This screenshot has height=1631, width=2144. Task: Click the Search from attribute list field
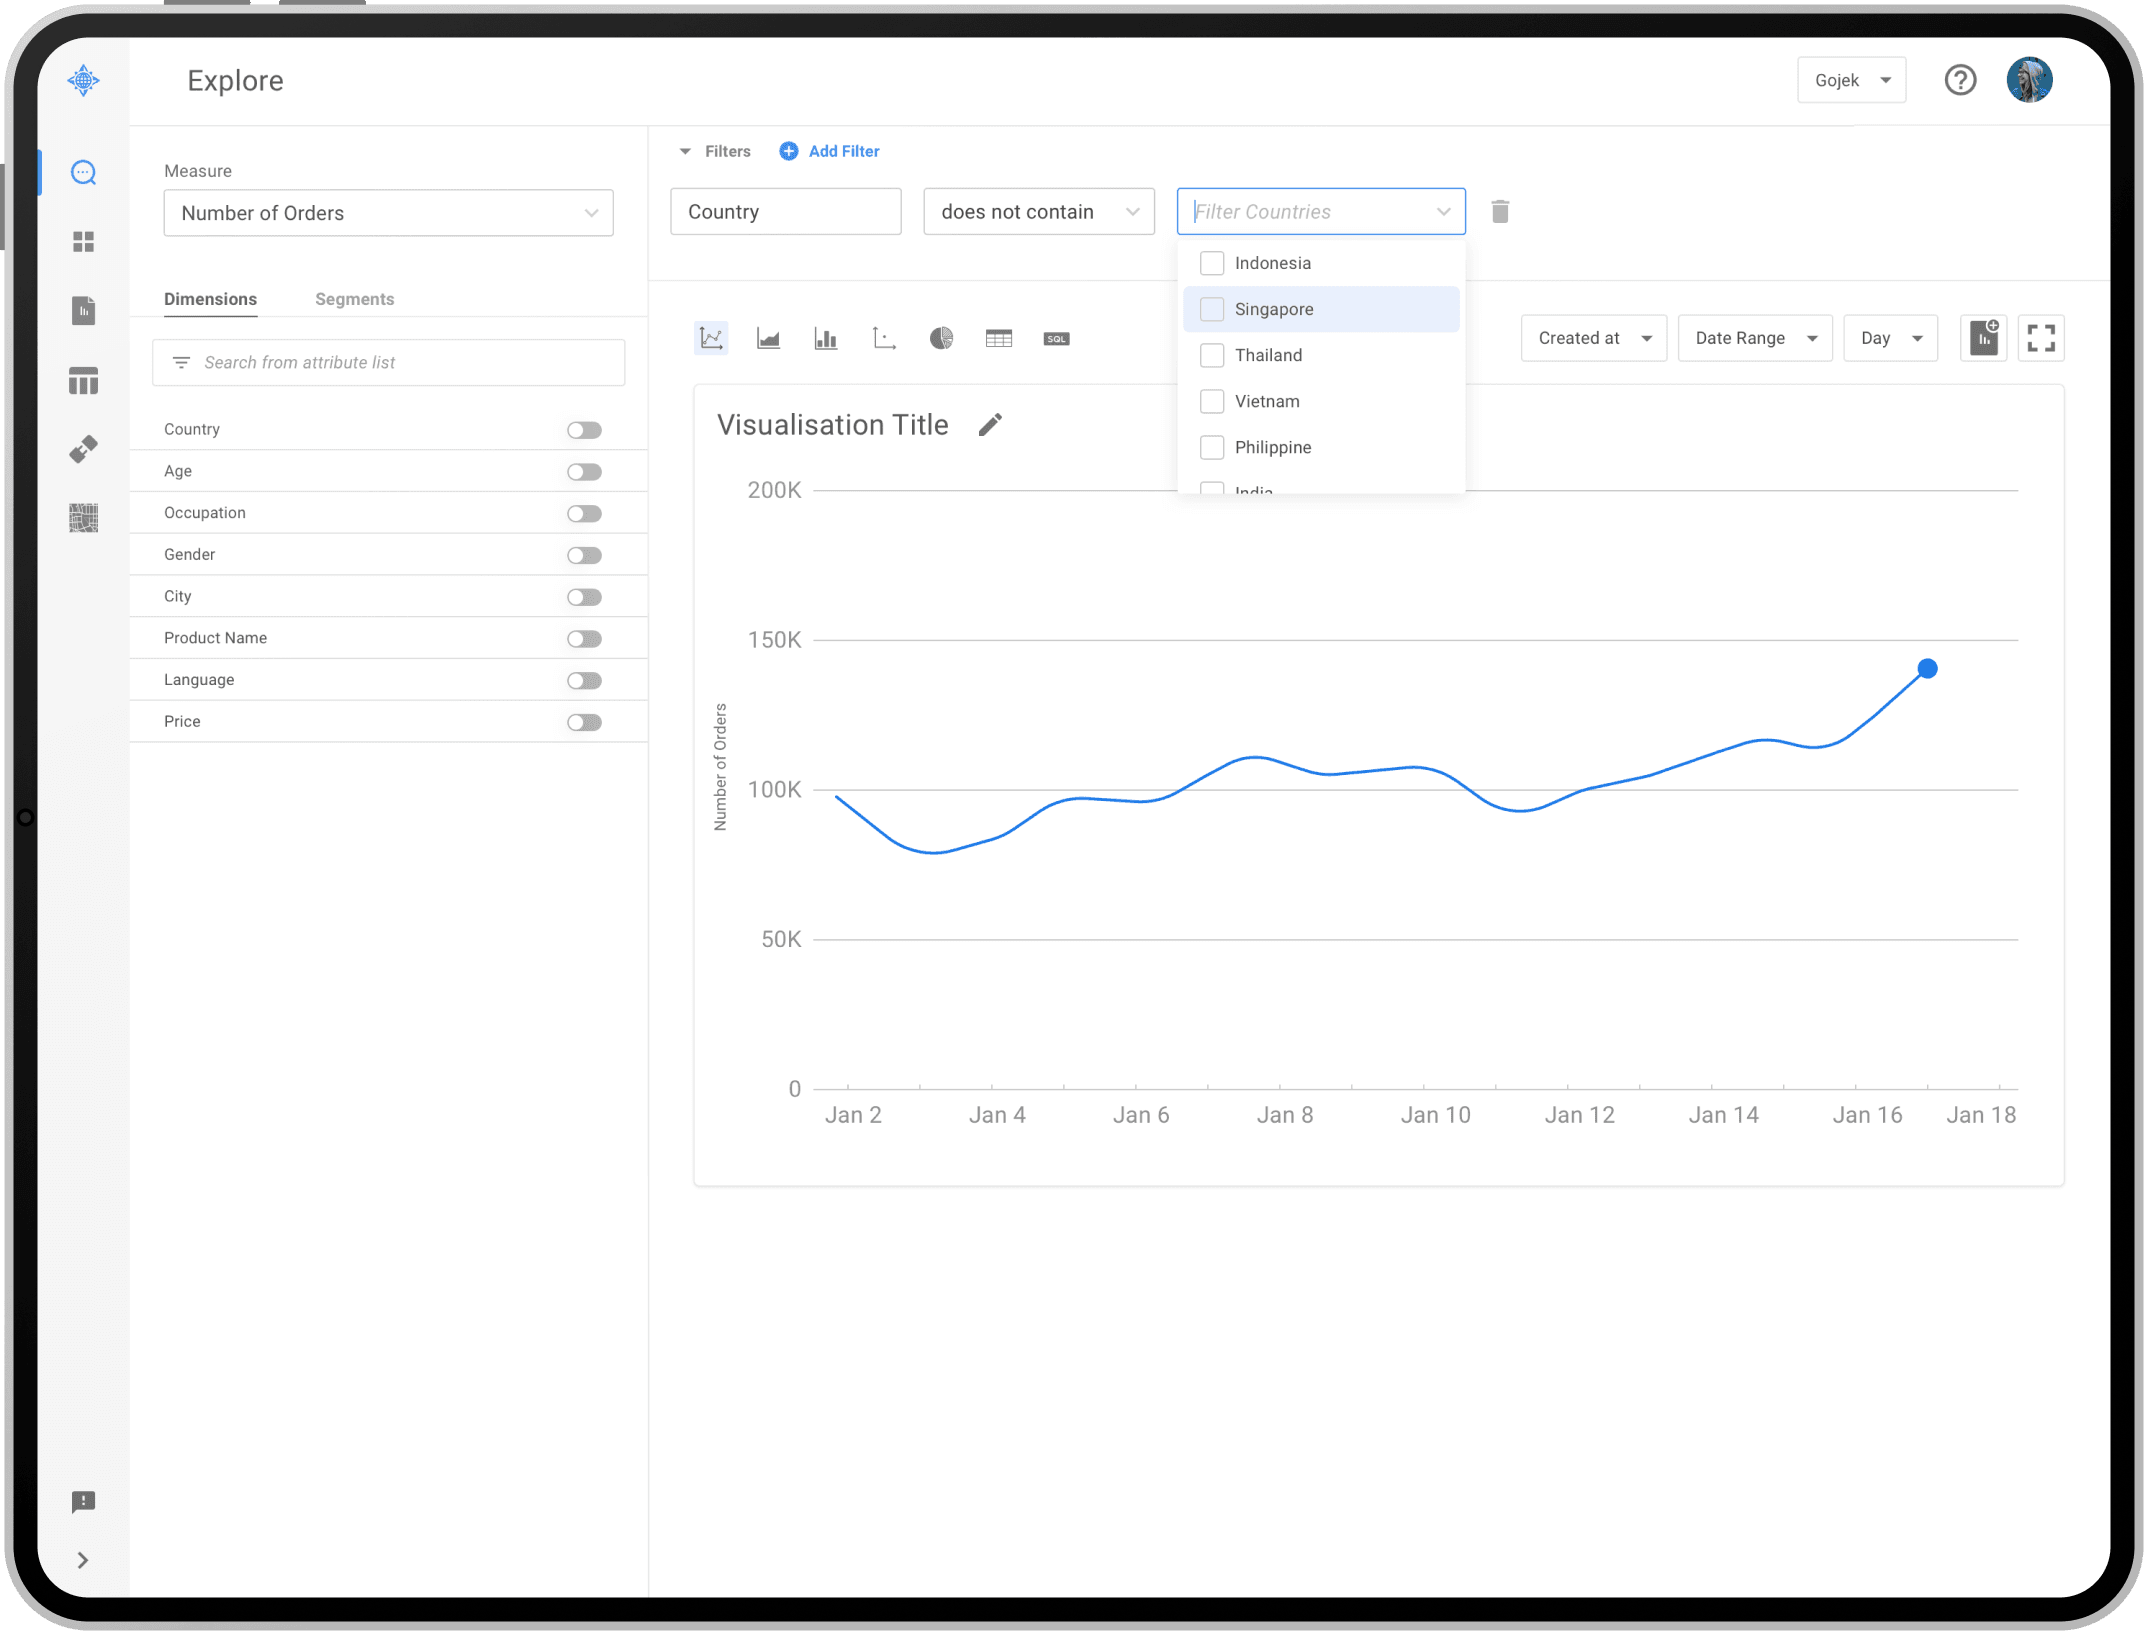point(388,362)
